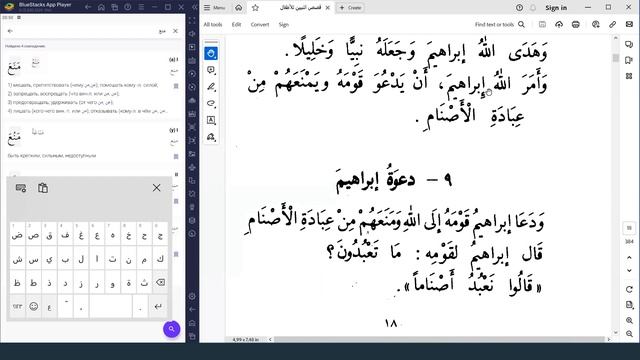Open the Edit menu item
This screenshot has width=640, height=360.
click(x=236, y=24)
